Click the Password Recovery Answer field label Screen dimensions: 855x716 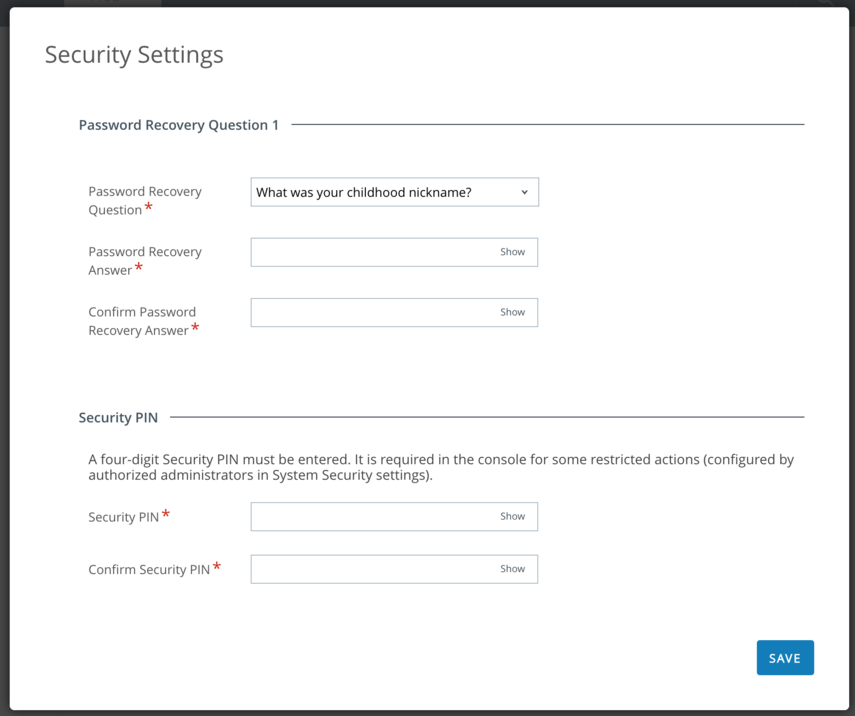[144, 260]
